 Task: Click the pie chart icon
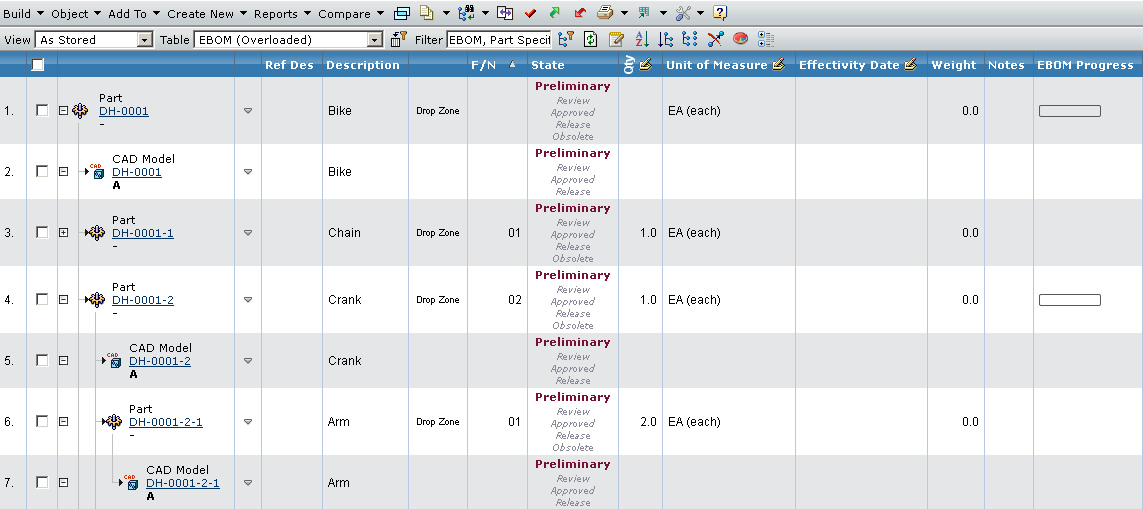pyautogui.click(x=741, y=40)
